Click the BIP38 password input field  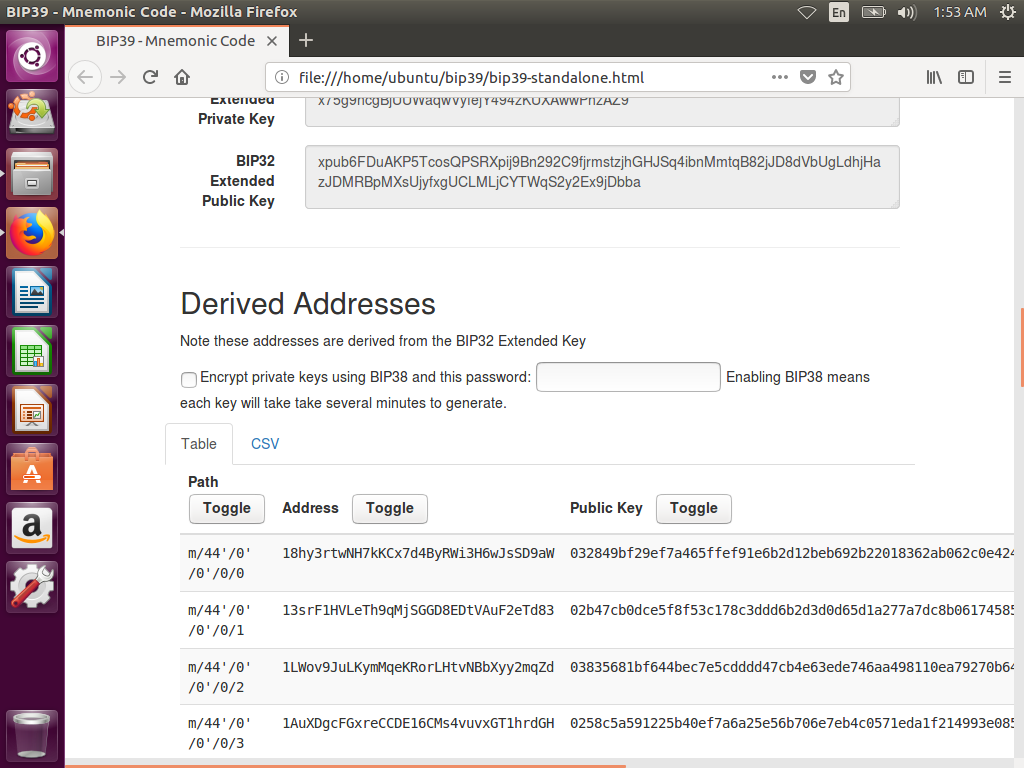tap(628, 377)
